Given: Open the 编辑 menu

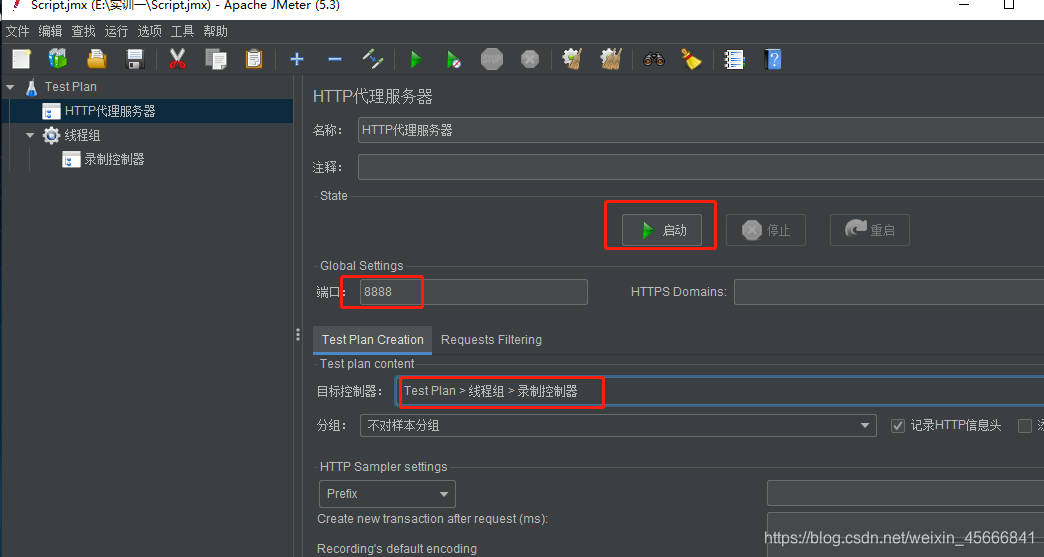Looking at the screenshot, I should tap(50, 31).
